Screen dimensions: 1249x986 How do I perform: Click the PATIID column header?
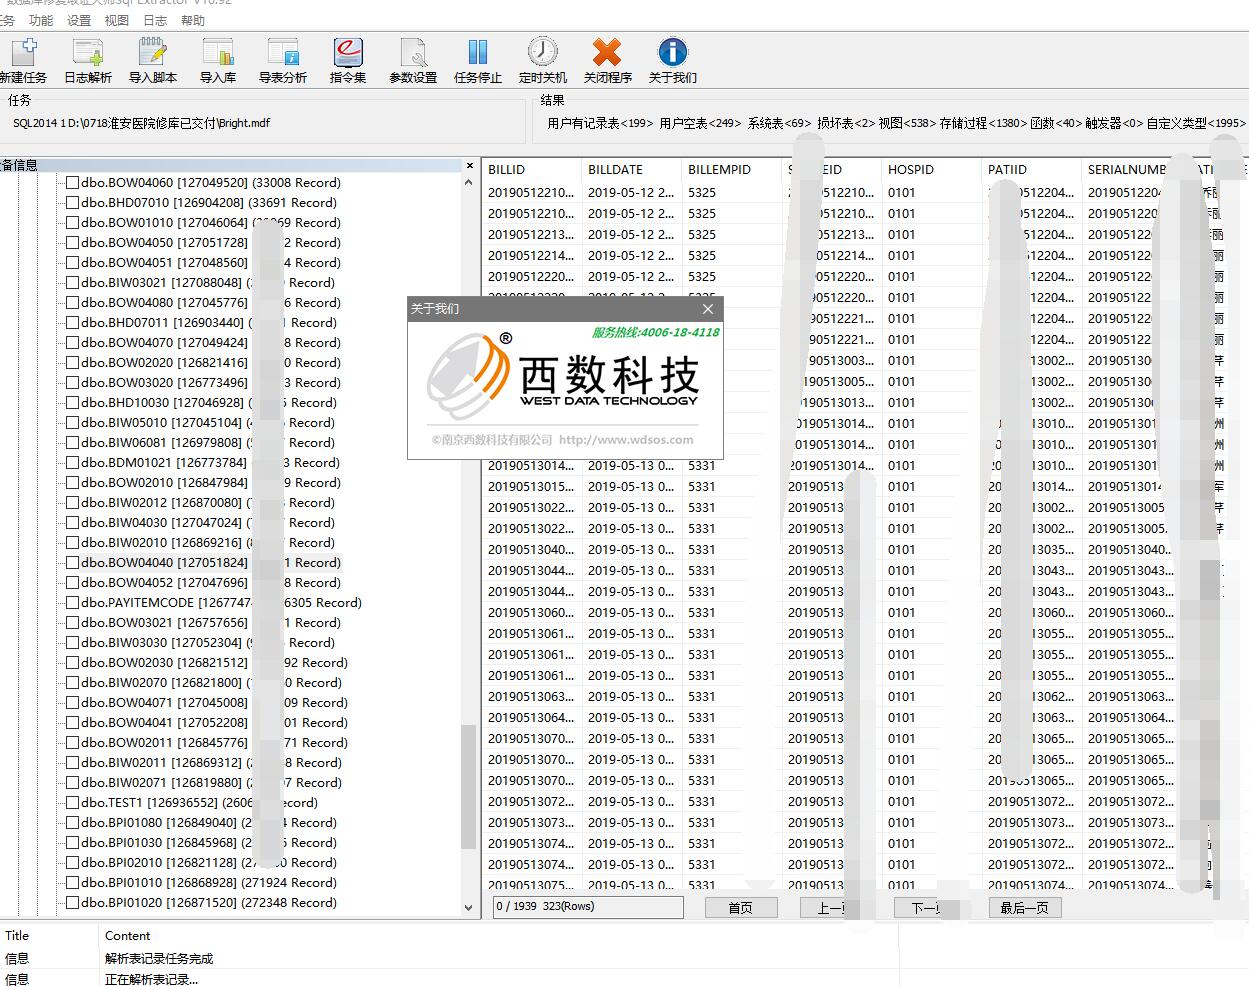(x=1030, y=170)
